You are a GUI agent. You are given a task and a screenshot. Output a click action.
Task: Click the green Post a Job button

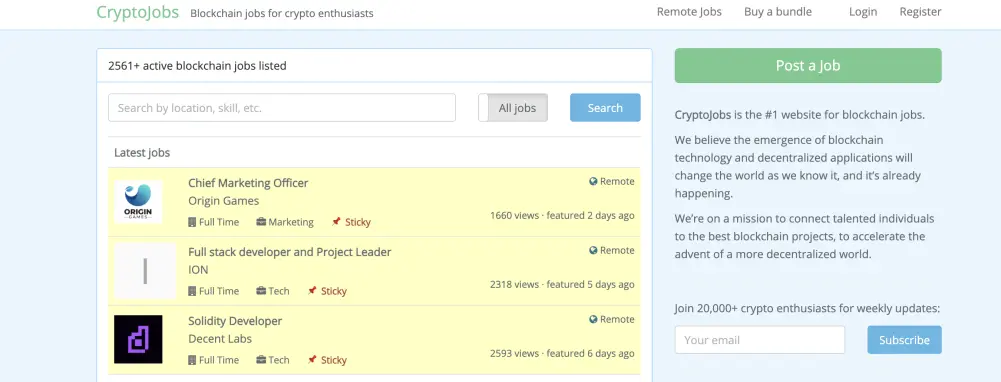(808, 66)
